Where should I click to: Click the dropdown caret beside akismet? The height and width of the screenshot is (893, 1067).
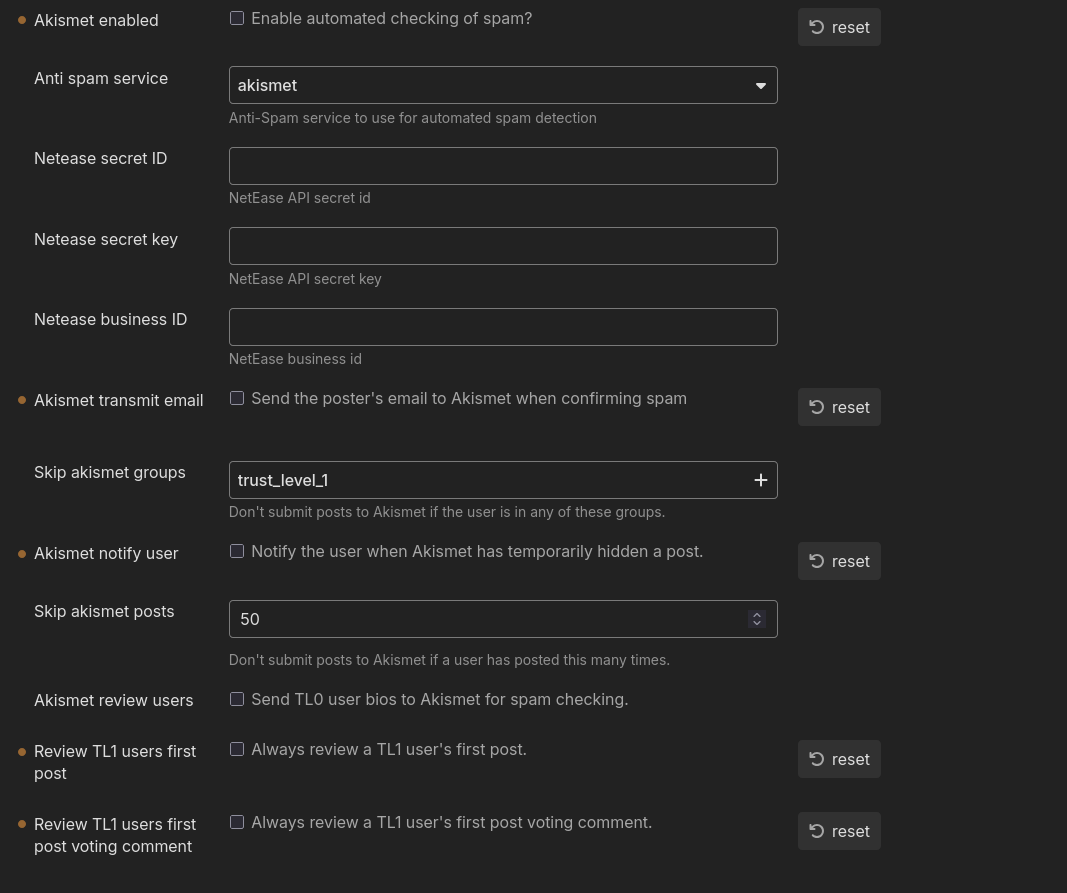click(760, 86)
